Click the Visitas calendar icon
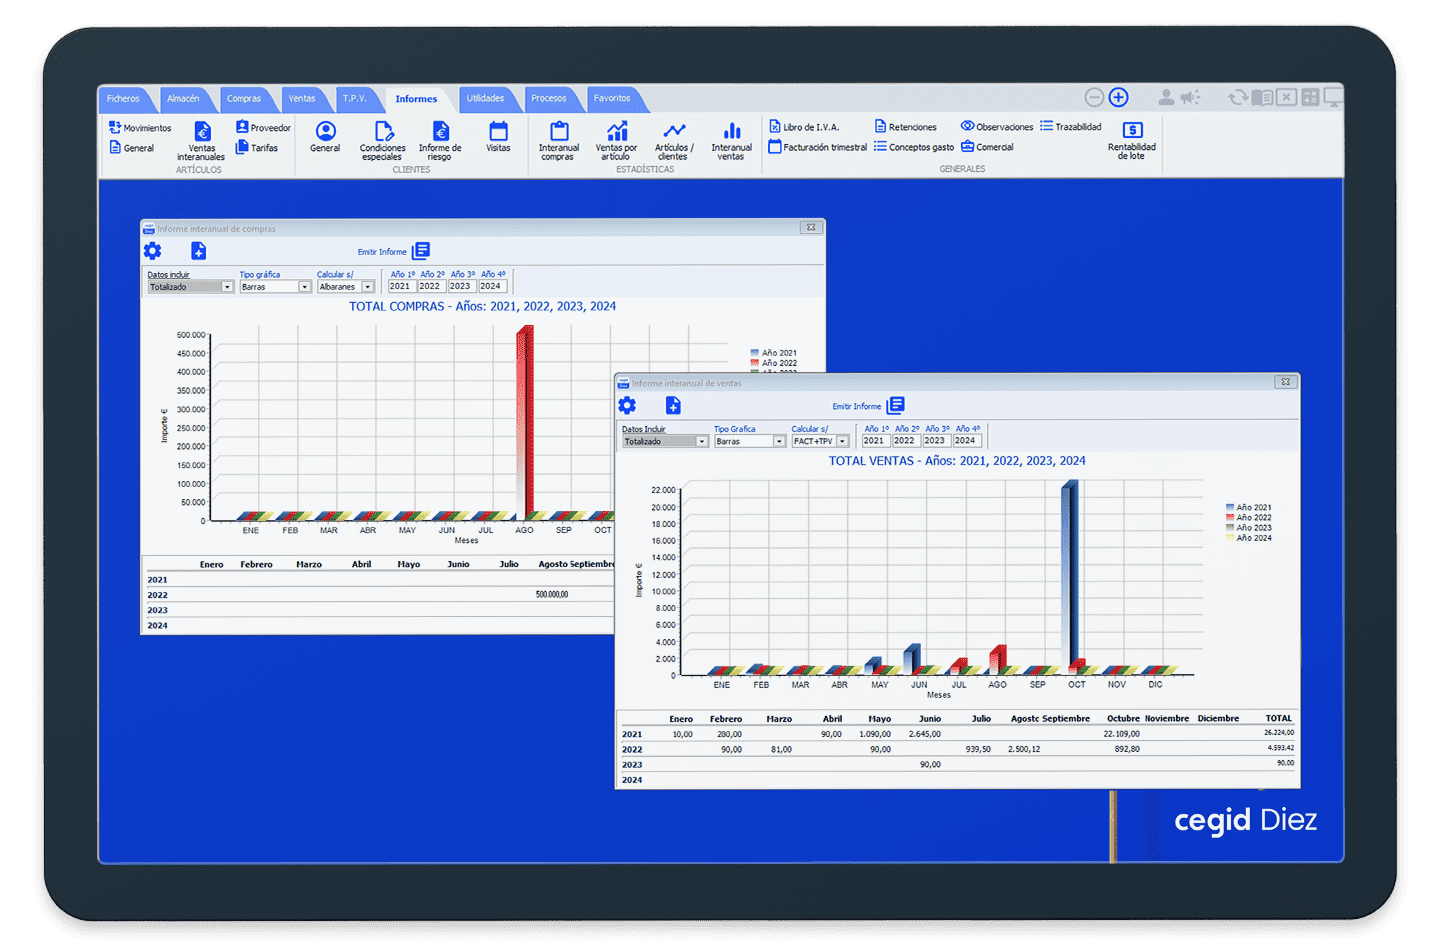The image size is (1440, 950). click(498, 137)
